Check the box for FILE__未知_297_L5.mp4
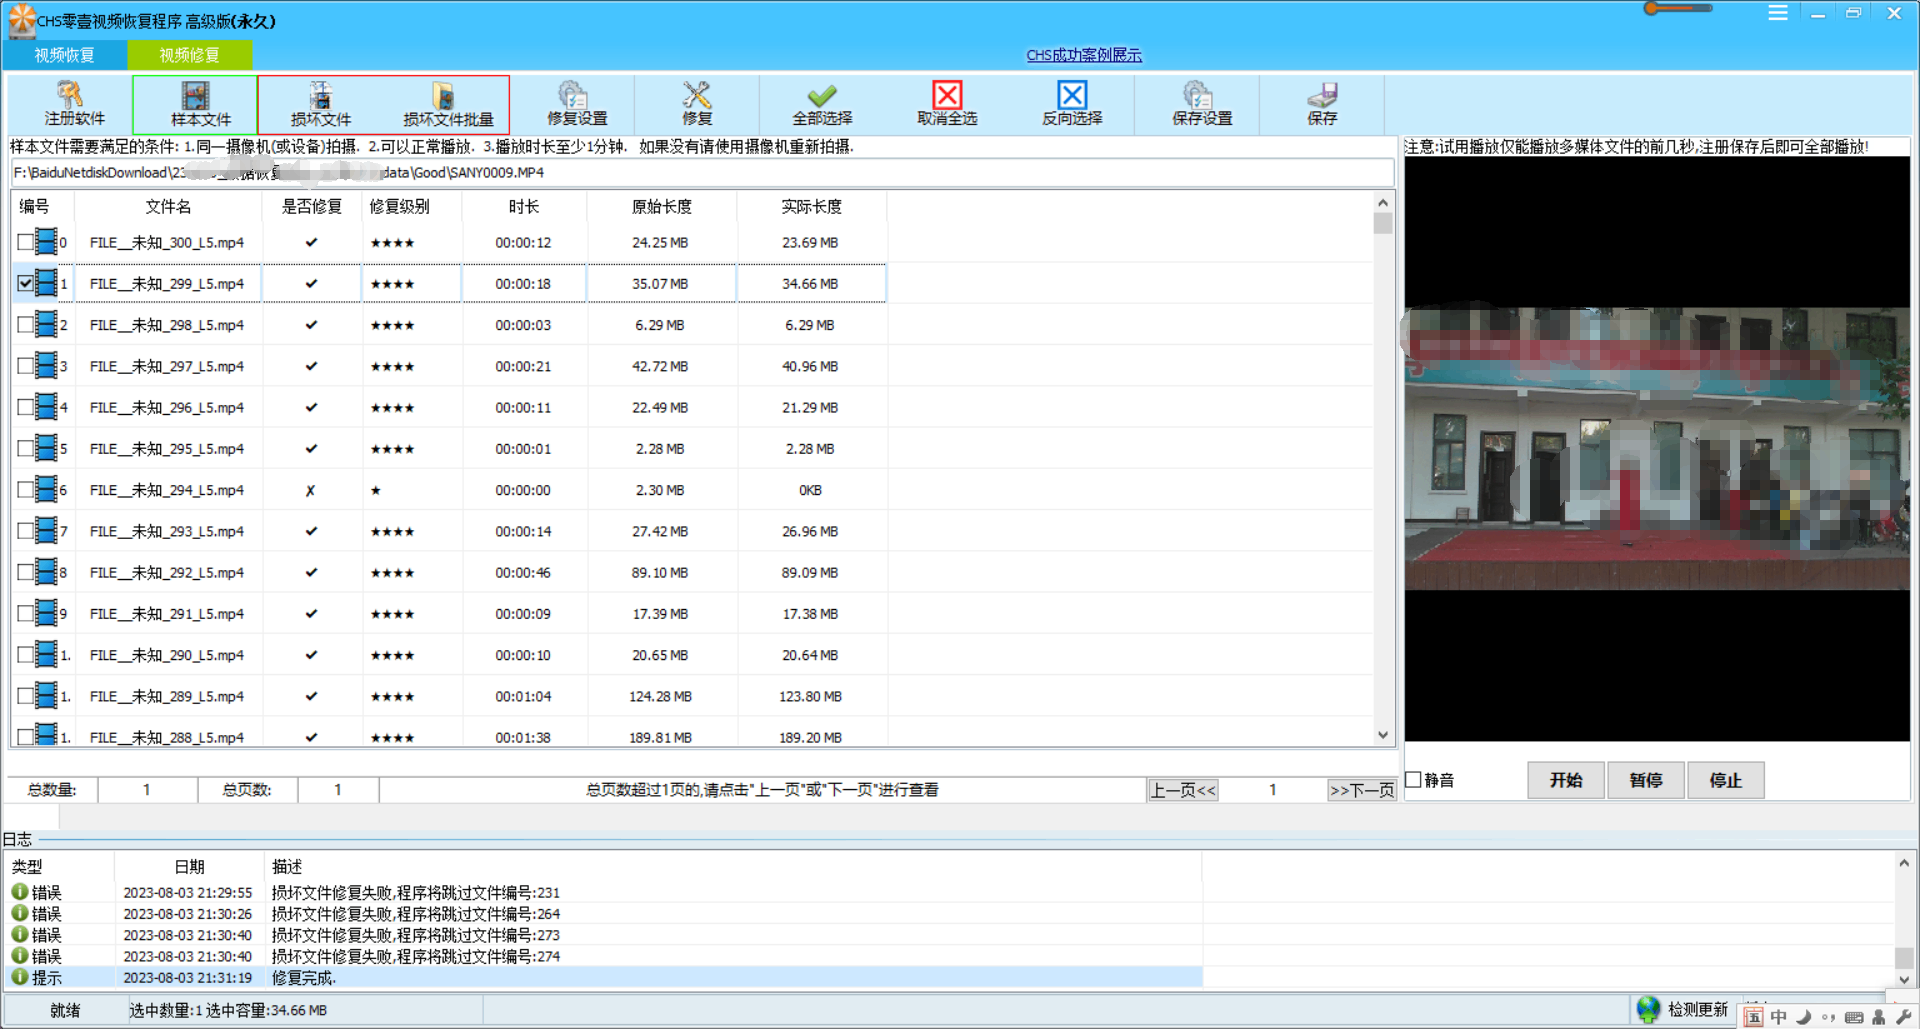 [25, 366]
